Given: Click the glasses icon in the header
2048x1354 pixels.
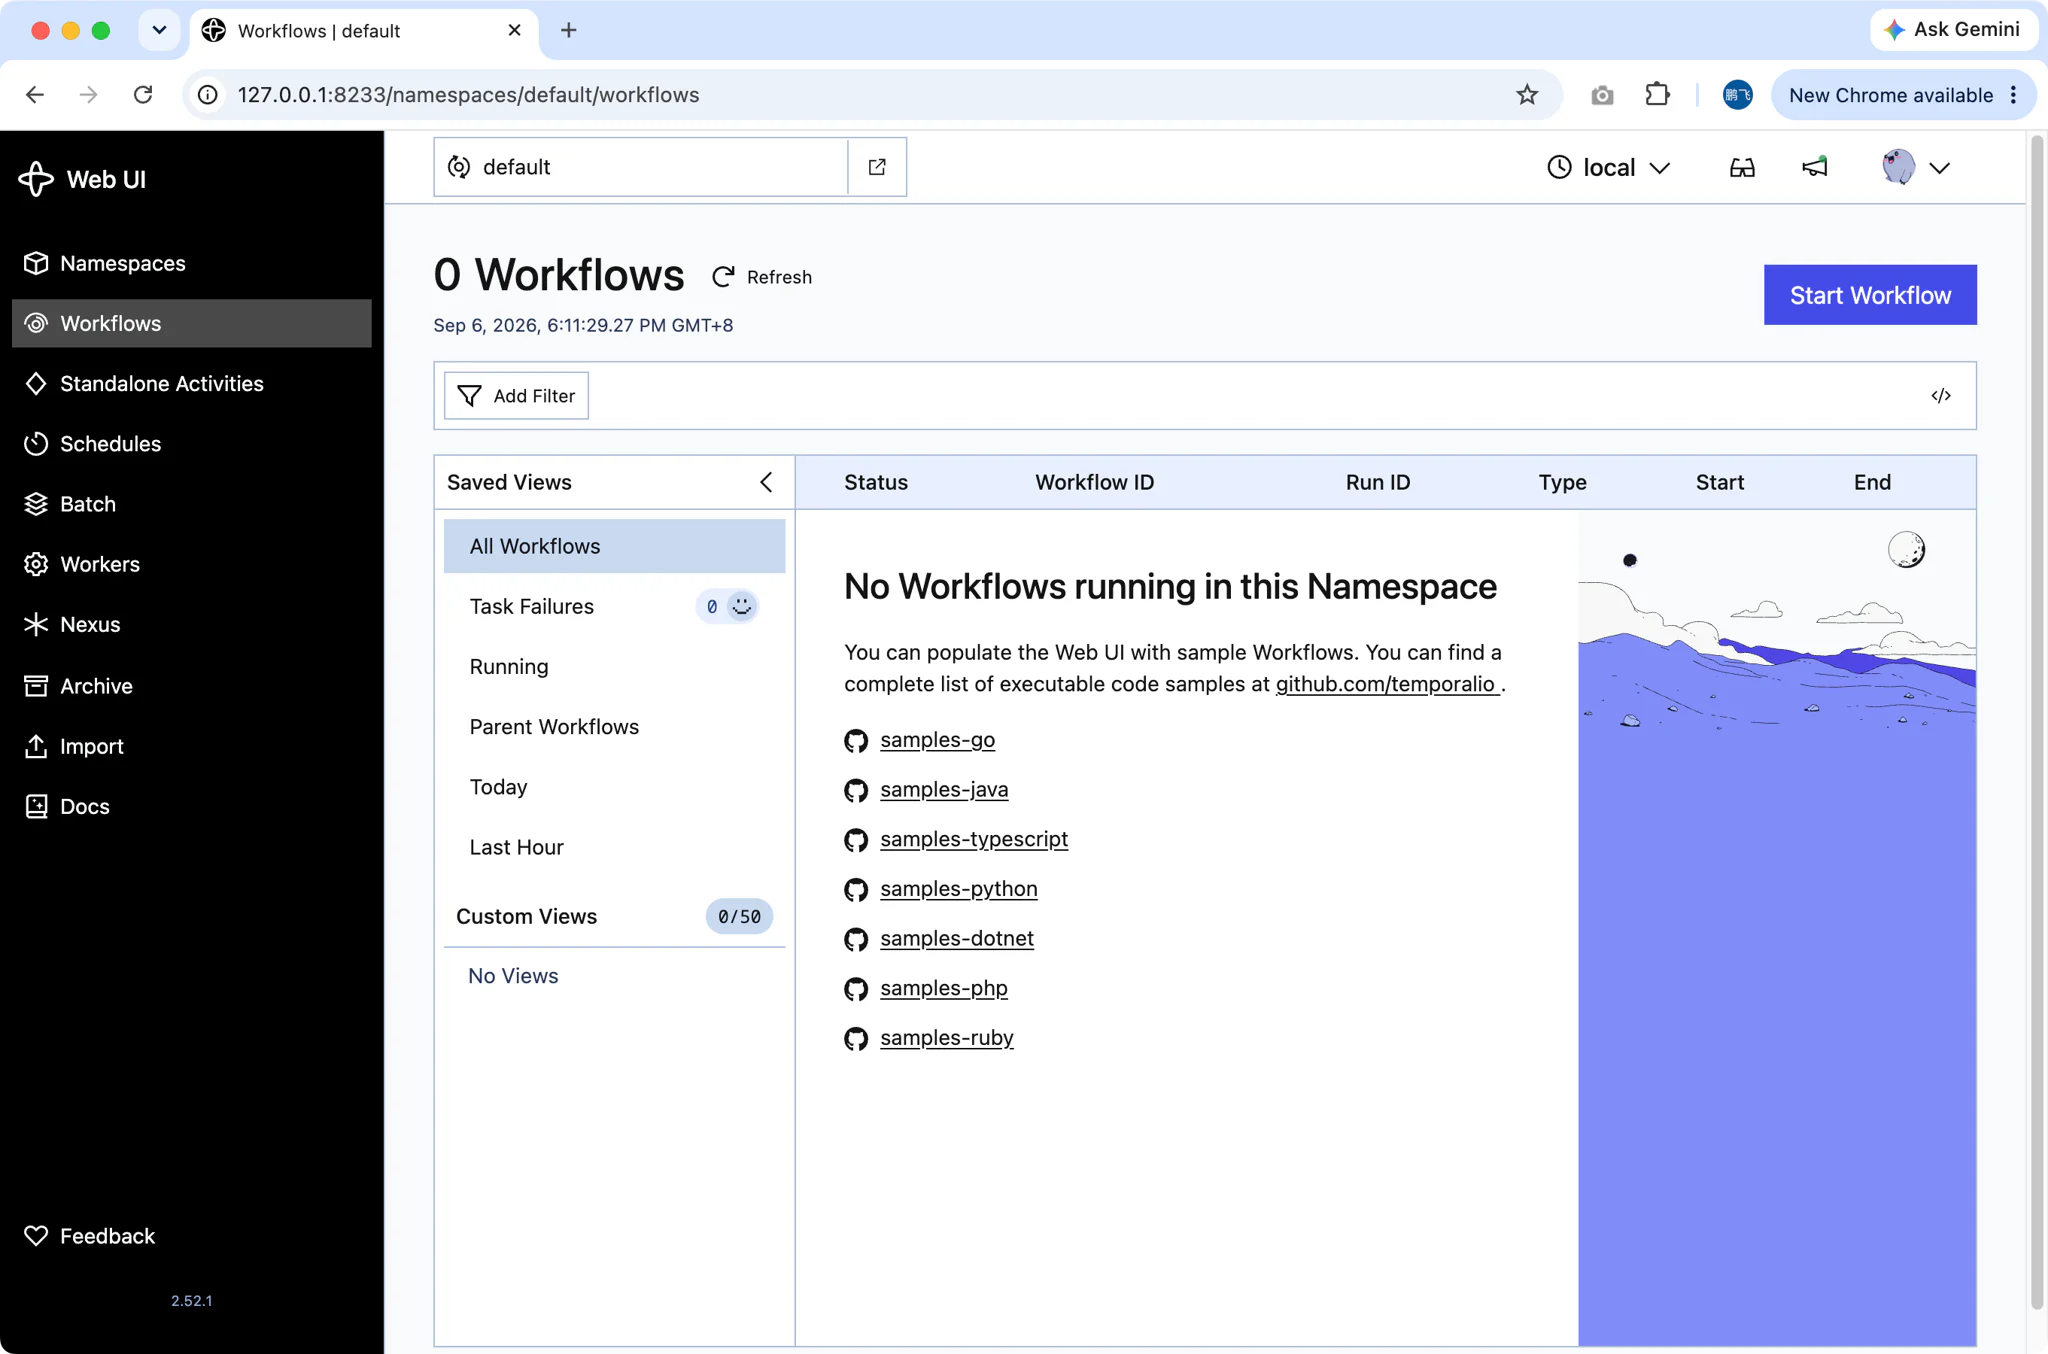Looking at the screenshot, I should (1742, 167).
